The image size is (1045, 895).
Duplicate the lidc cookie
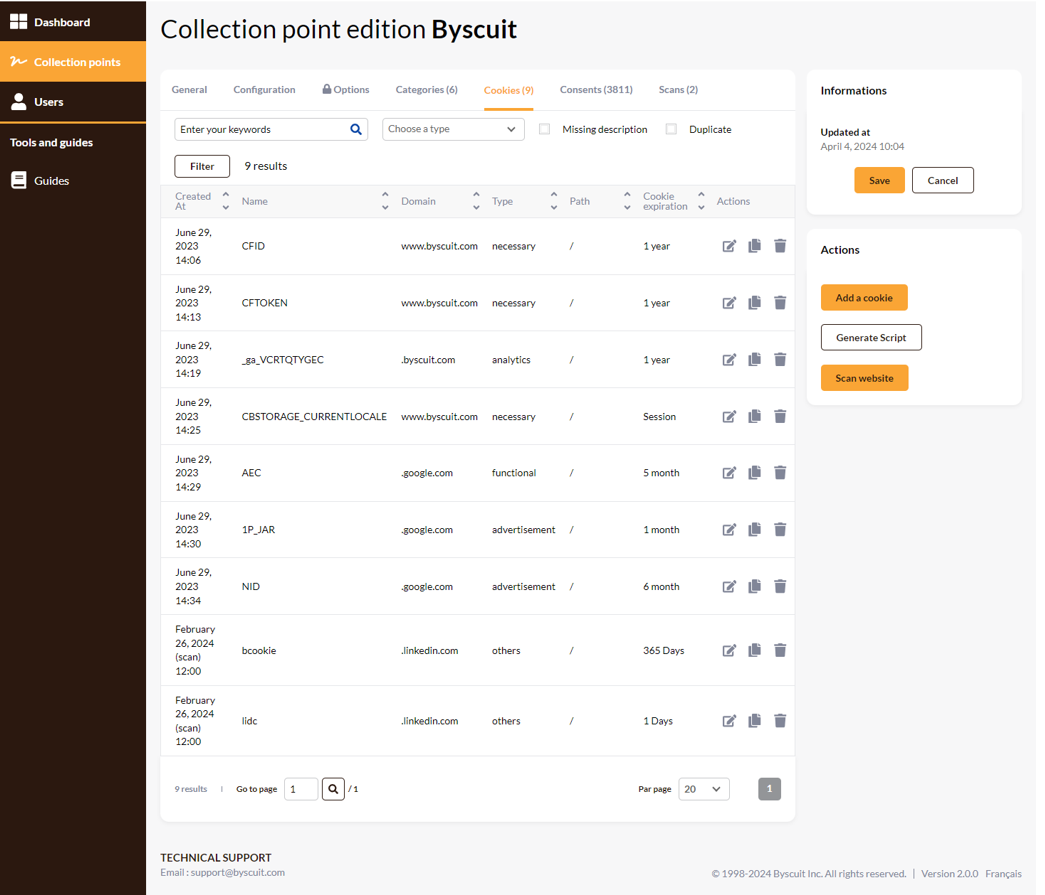tap(754, 720)
